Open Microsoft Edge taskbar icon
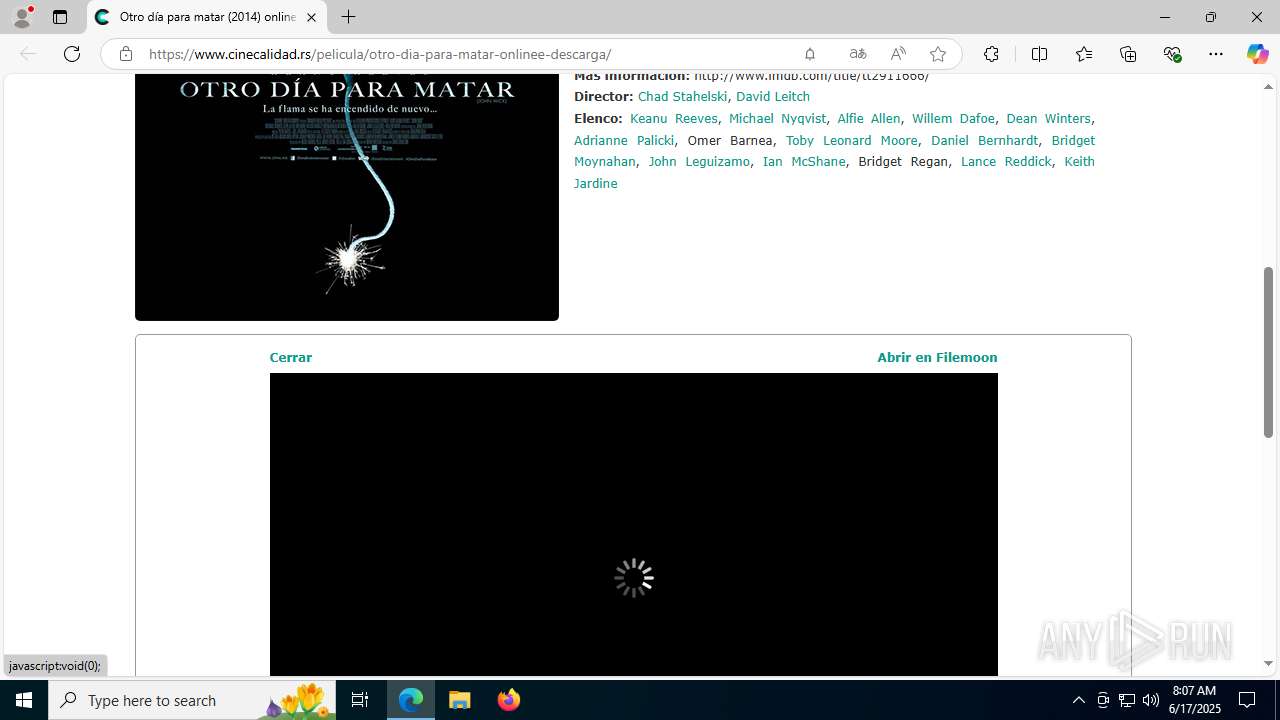The width and height of the screenshot is (1280, 720). pyautogui.click(x=411, y=700)
